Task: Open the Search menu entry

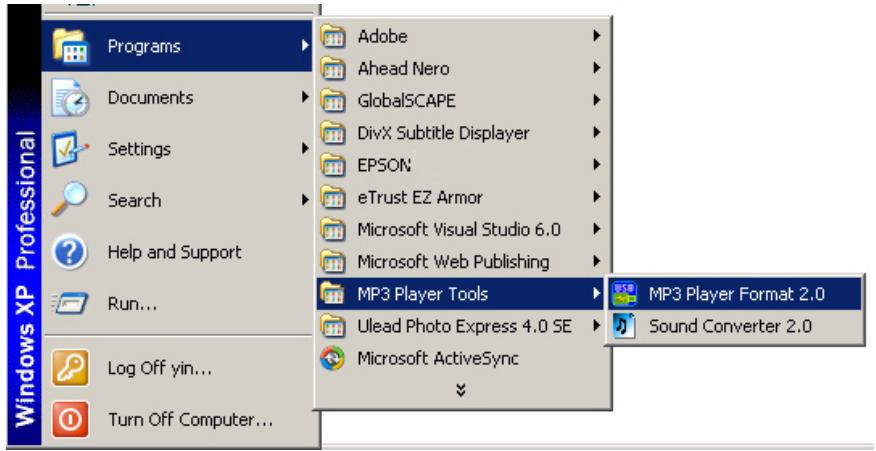Action: pyautogui.click(x=178, y=201)
